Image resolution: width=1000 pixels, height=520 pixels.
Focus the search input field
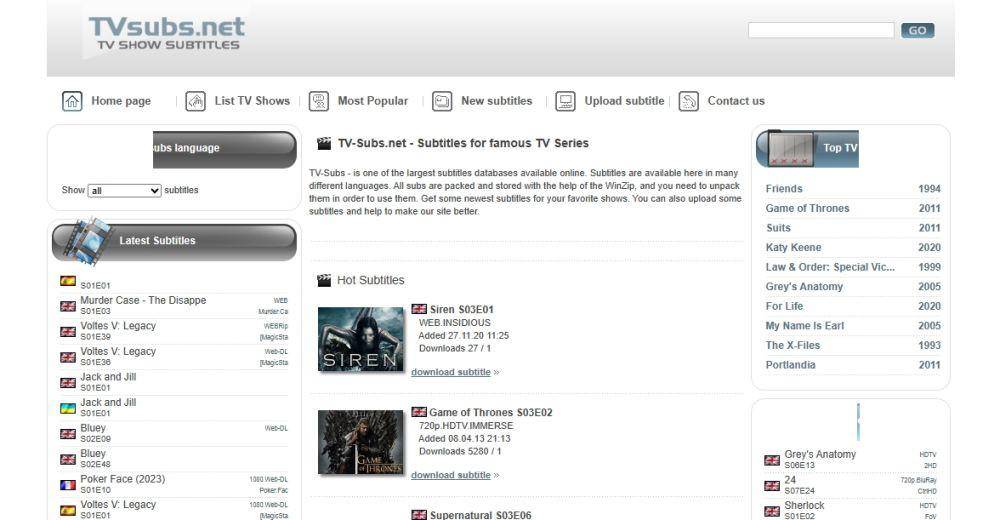coord(821,30)
